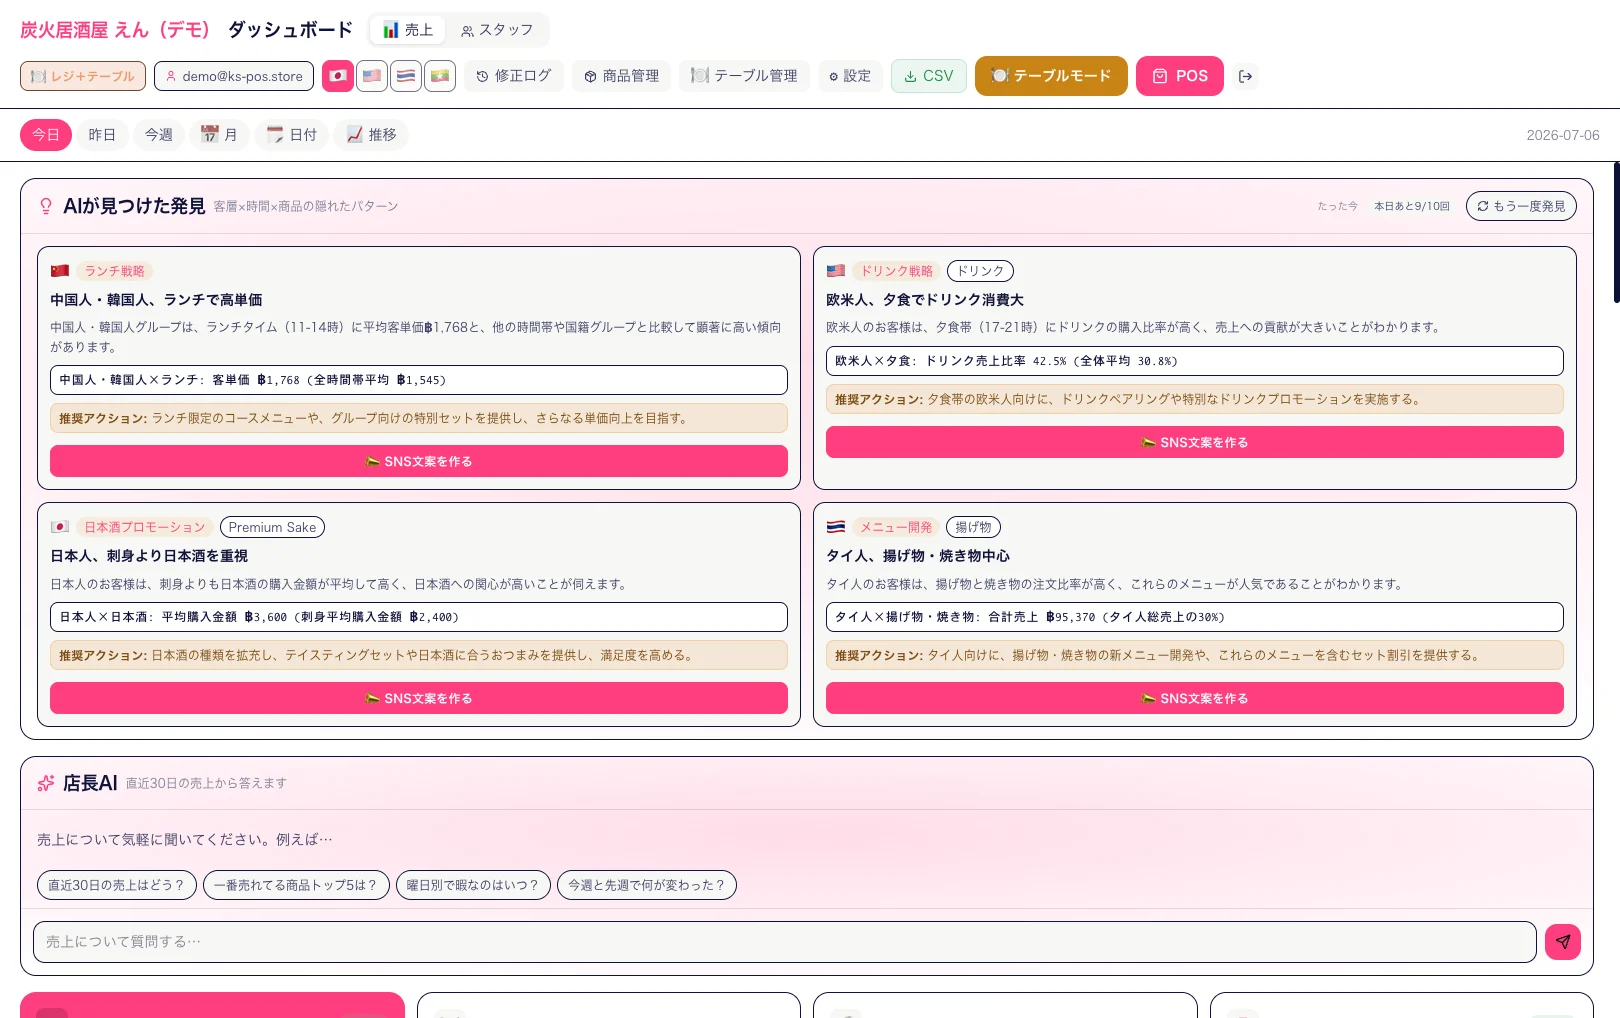Viewport: 1620px width, 1018px height.
Task: Click the Premium Sake chip
Action: tap(272, 527)
